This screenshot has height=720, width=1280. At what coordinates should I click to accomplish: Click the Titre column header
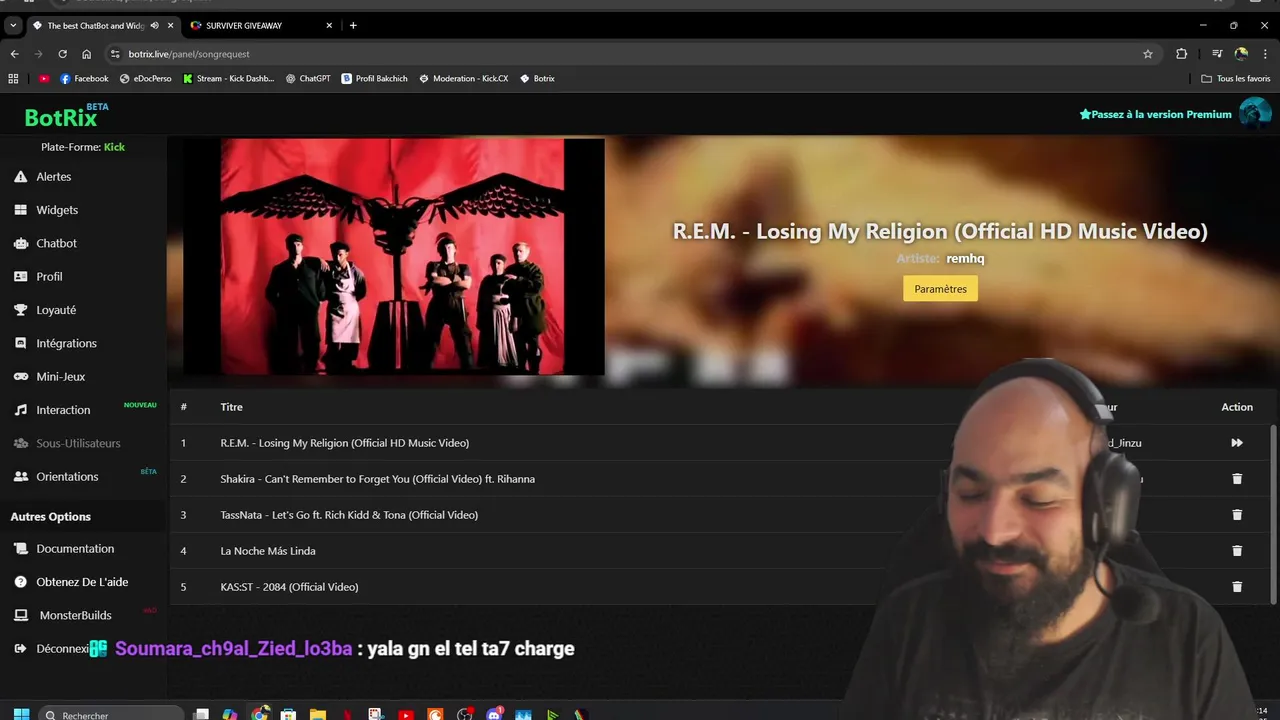click(x=231, y=407)
